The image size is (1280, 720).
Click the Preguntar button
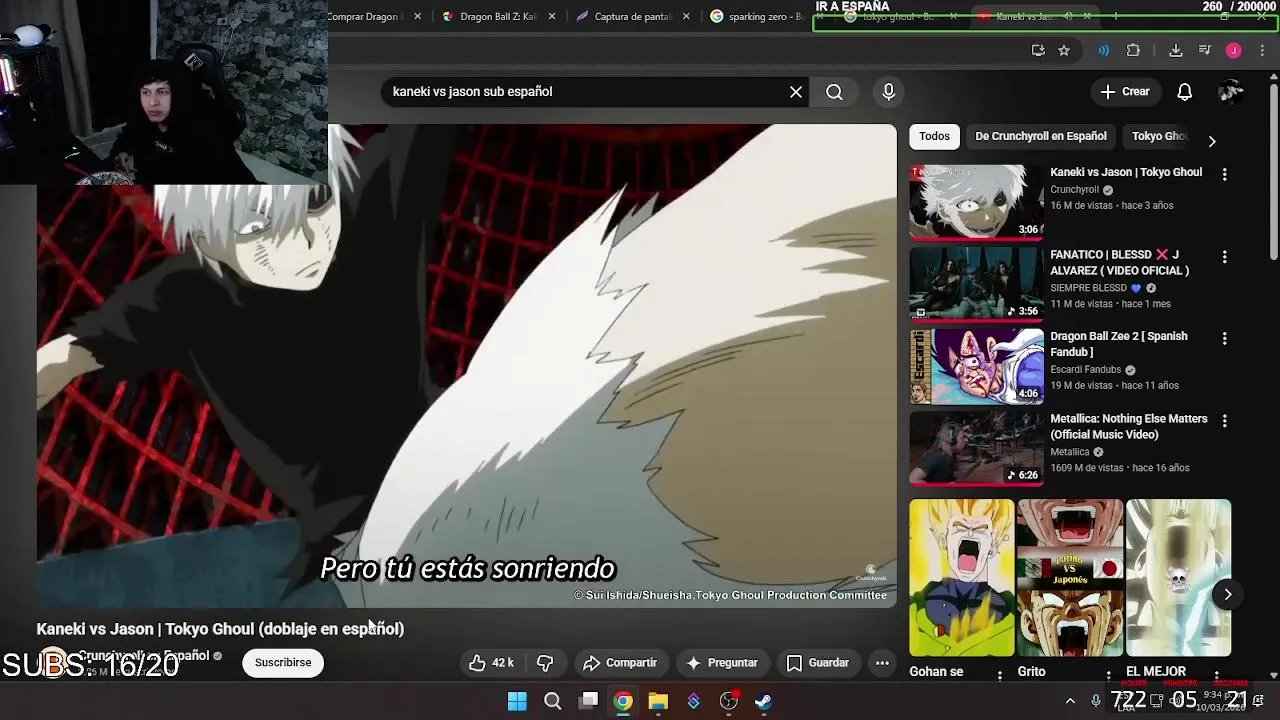[722, 662]
